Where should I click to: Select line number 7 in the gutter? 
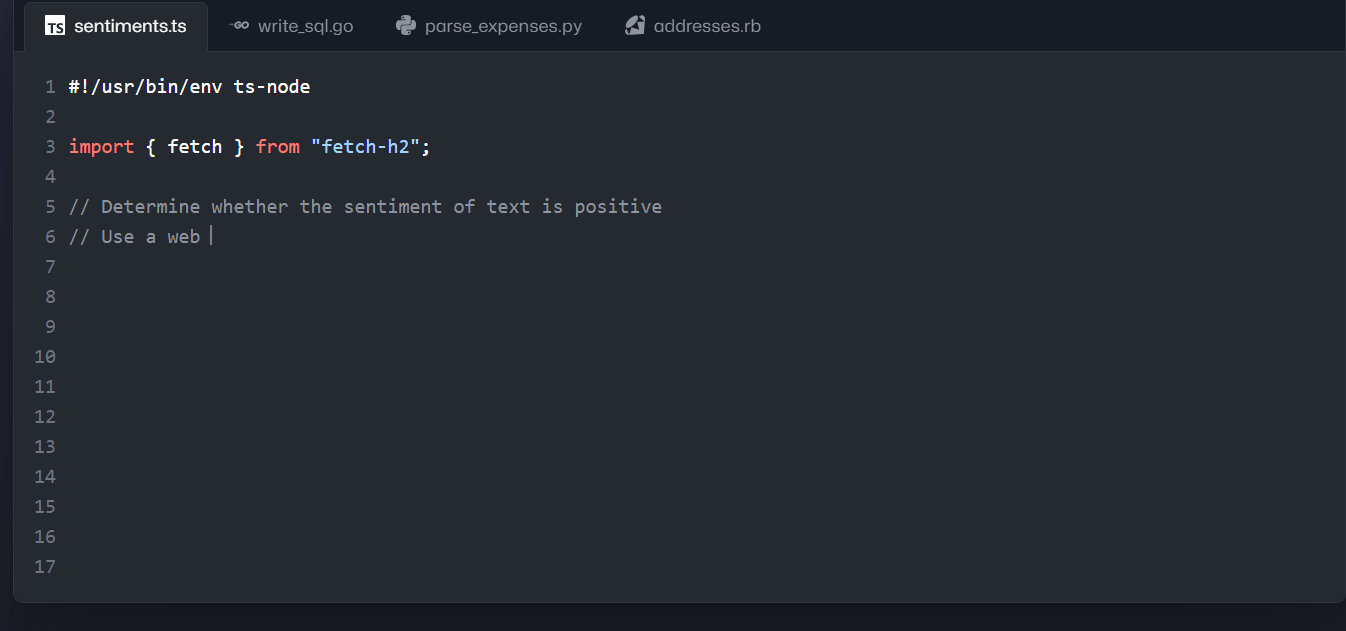click(x=50, y=267)
